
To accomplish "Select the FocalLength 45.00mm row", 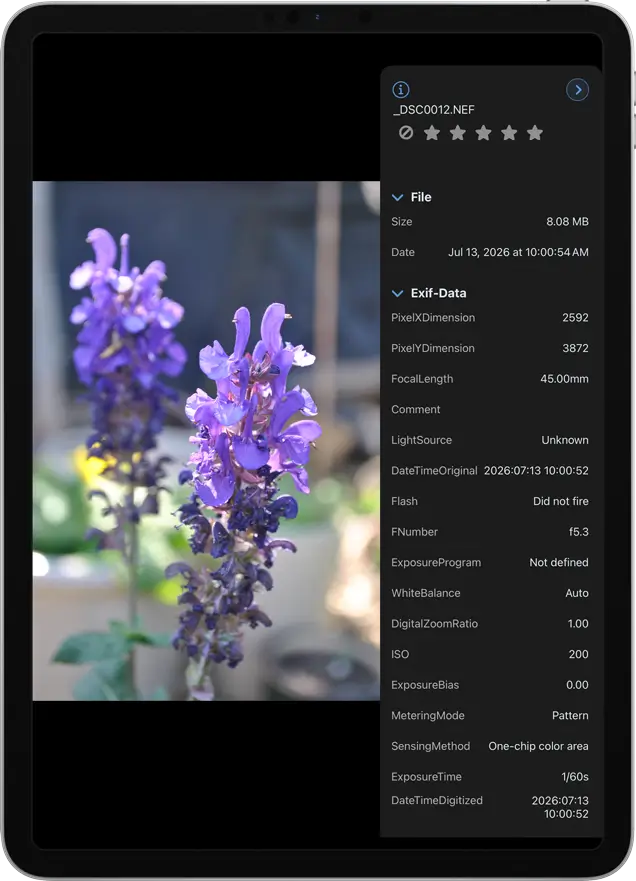I will (x=490, y=379).
